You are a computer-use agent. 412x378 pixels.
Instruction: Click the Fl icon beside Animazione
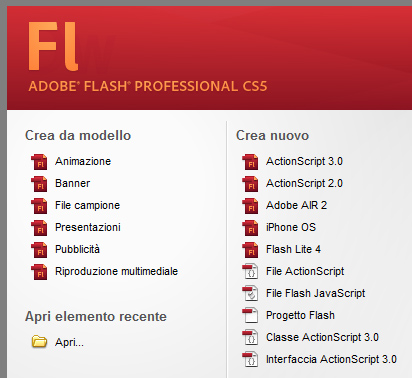(39, 162)
